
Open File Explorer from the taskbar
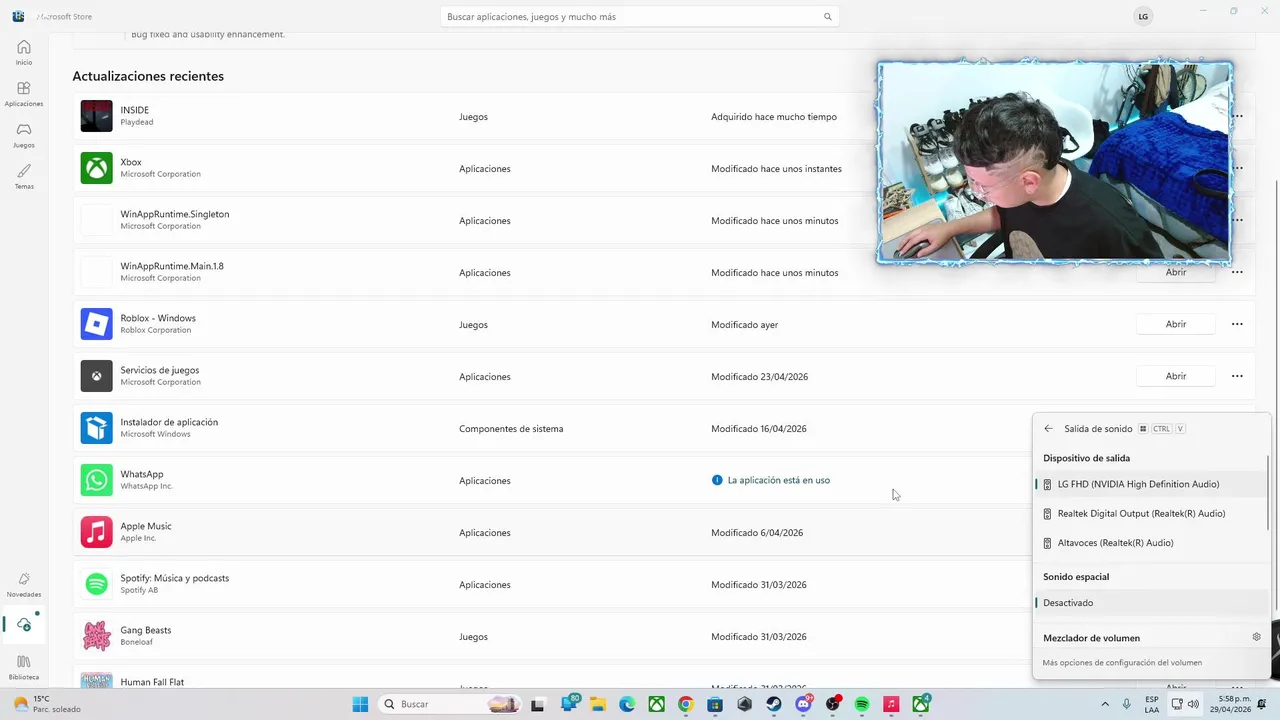[x=597, y=704]
